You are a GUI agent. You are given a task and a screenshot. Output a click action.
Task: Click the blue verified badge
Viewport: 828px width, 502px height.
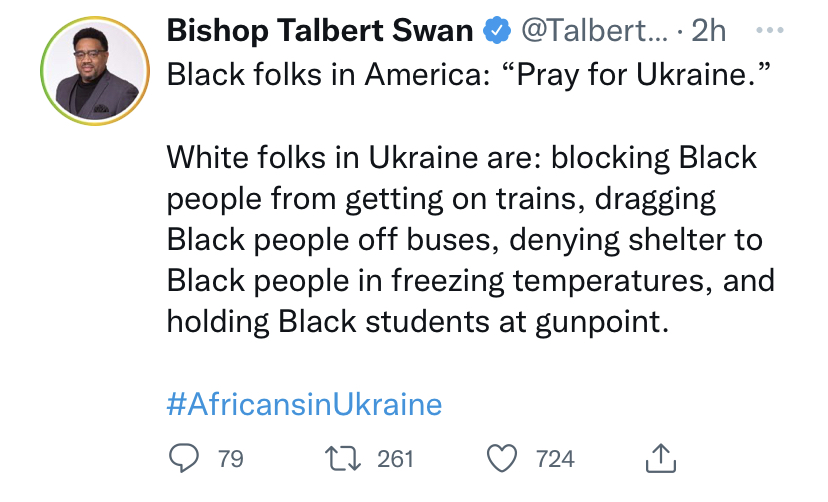[496, 32]
